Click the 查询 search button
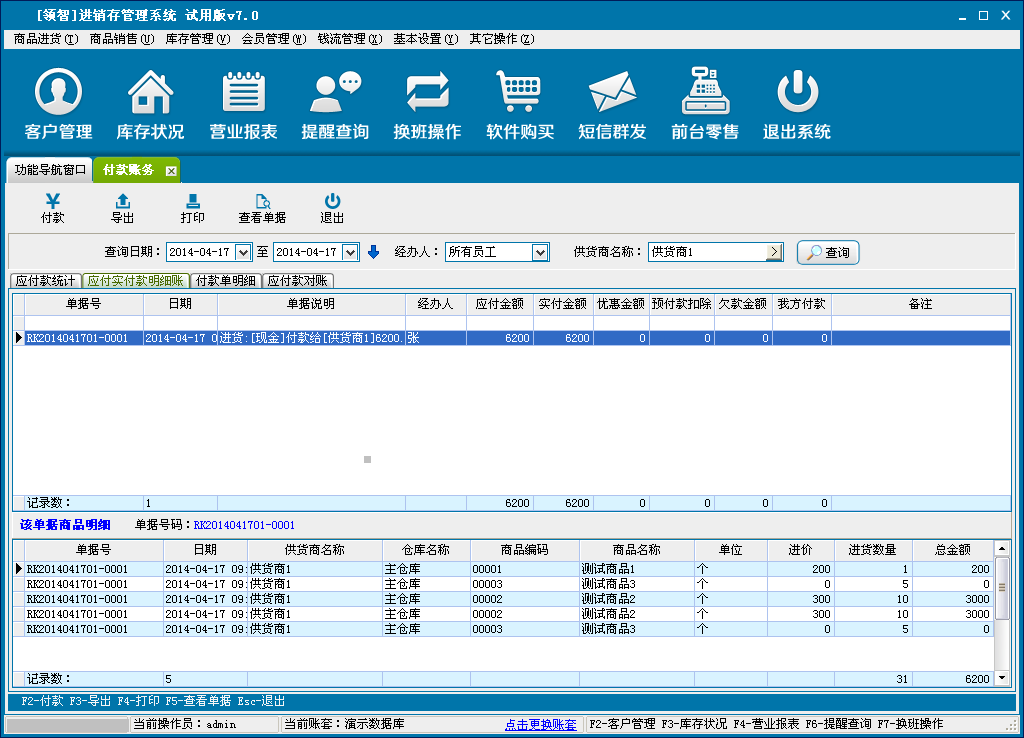1024x738 pixels. click(x=828, y=253)
